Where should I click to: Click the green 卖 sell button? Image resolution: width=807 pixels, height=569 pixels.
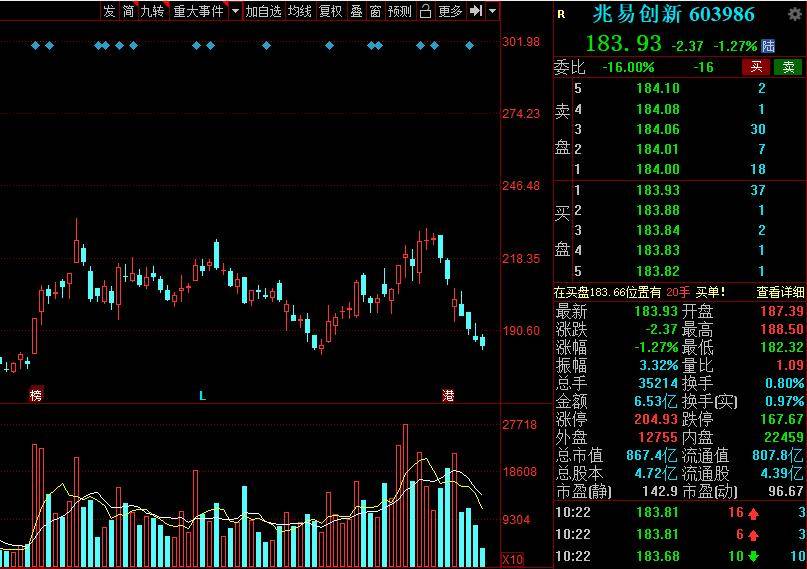[x=788, y=67]
